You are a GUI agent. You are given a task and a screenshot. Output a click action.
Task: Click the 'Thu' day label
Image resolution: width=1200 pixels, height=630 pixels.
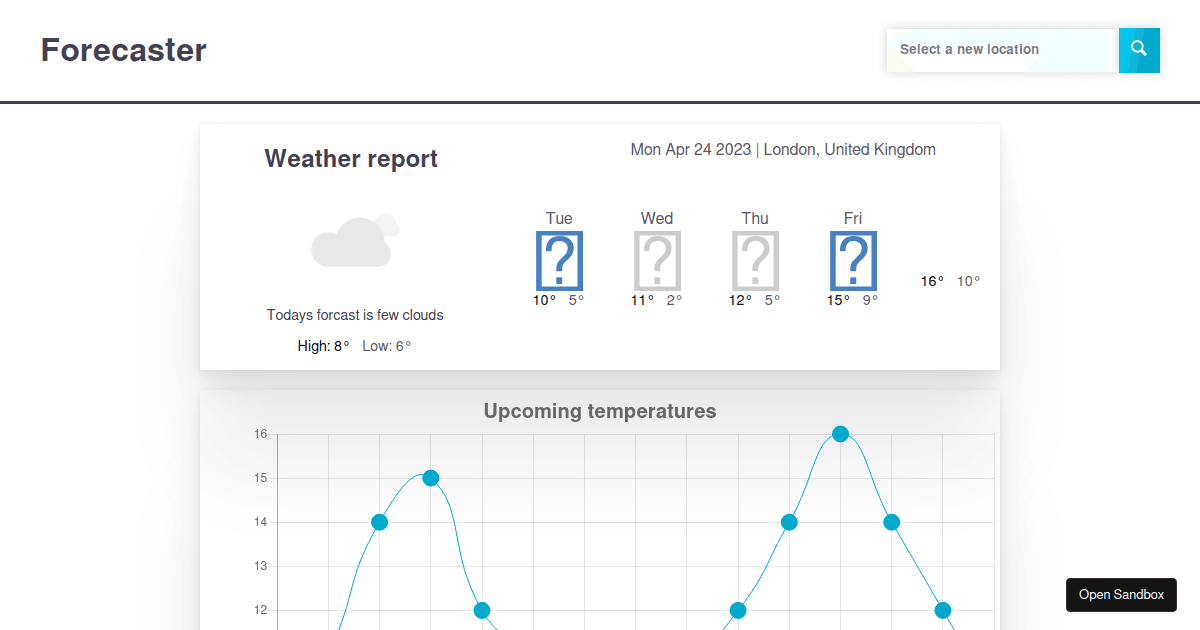(755, 218)
